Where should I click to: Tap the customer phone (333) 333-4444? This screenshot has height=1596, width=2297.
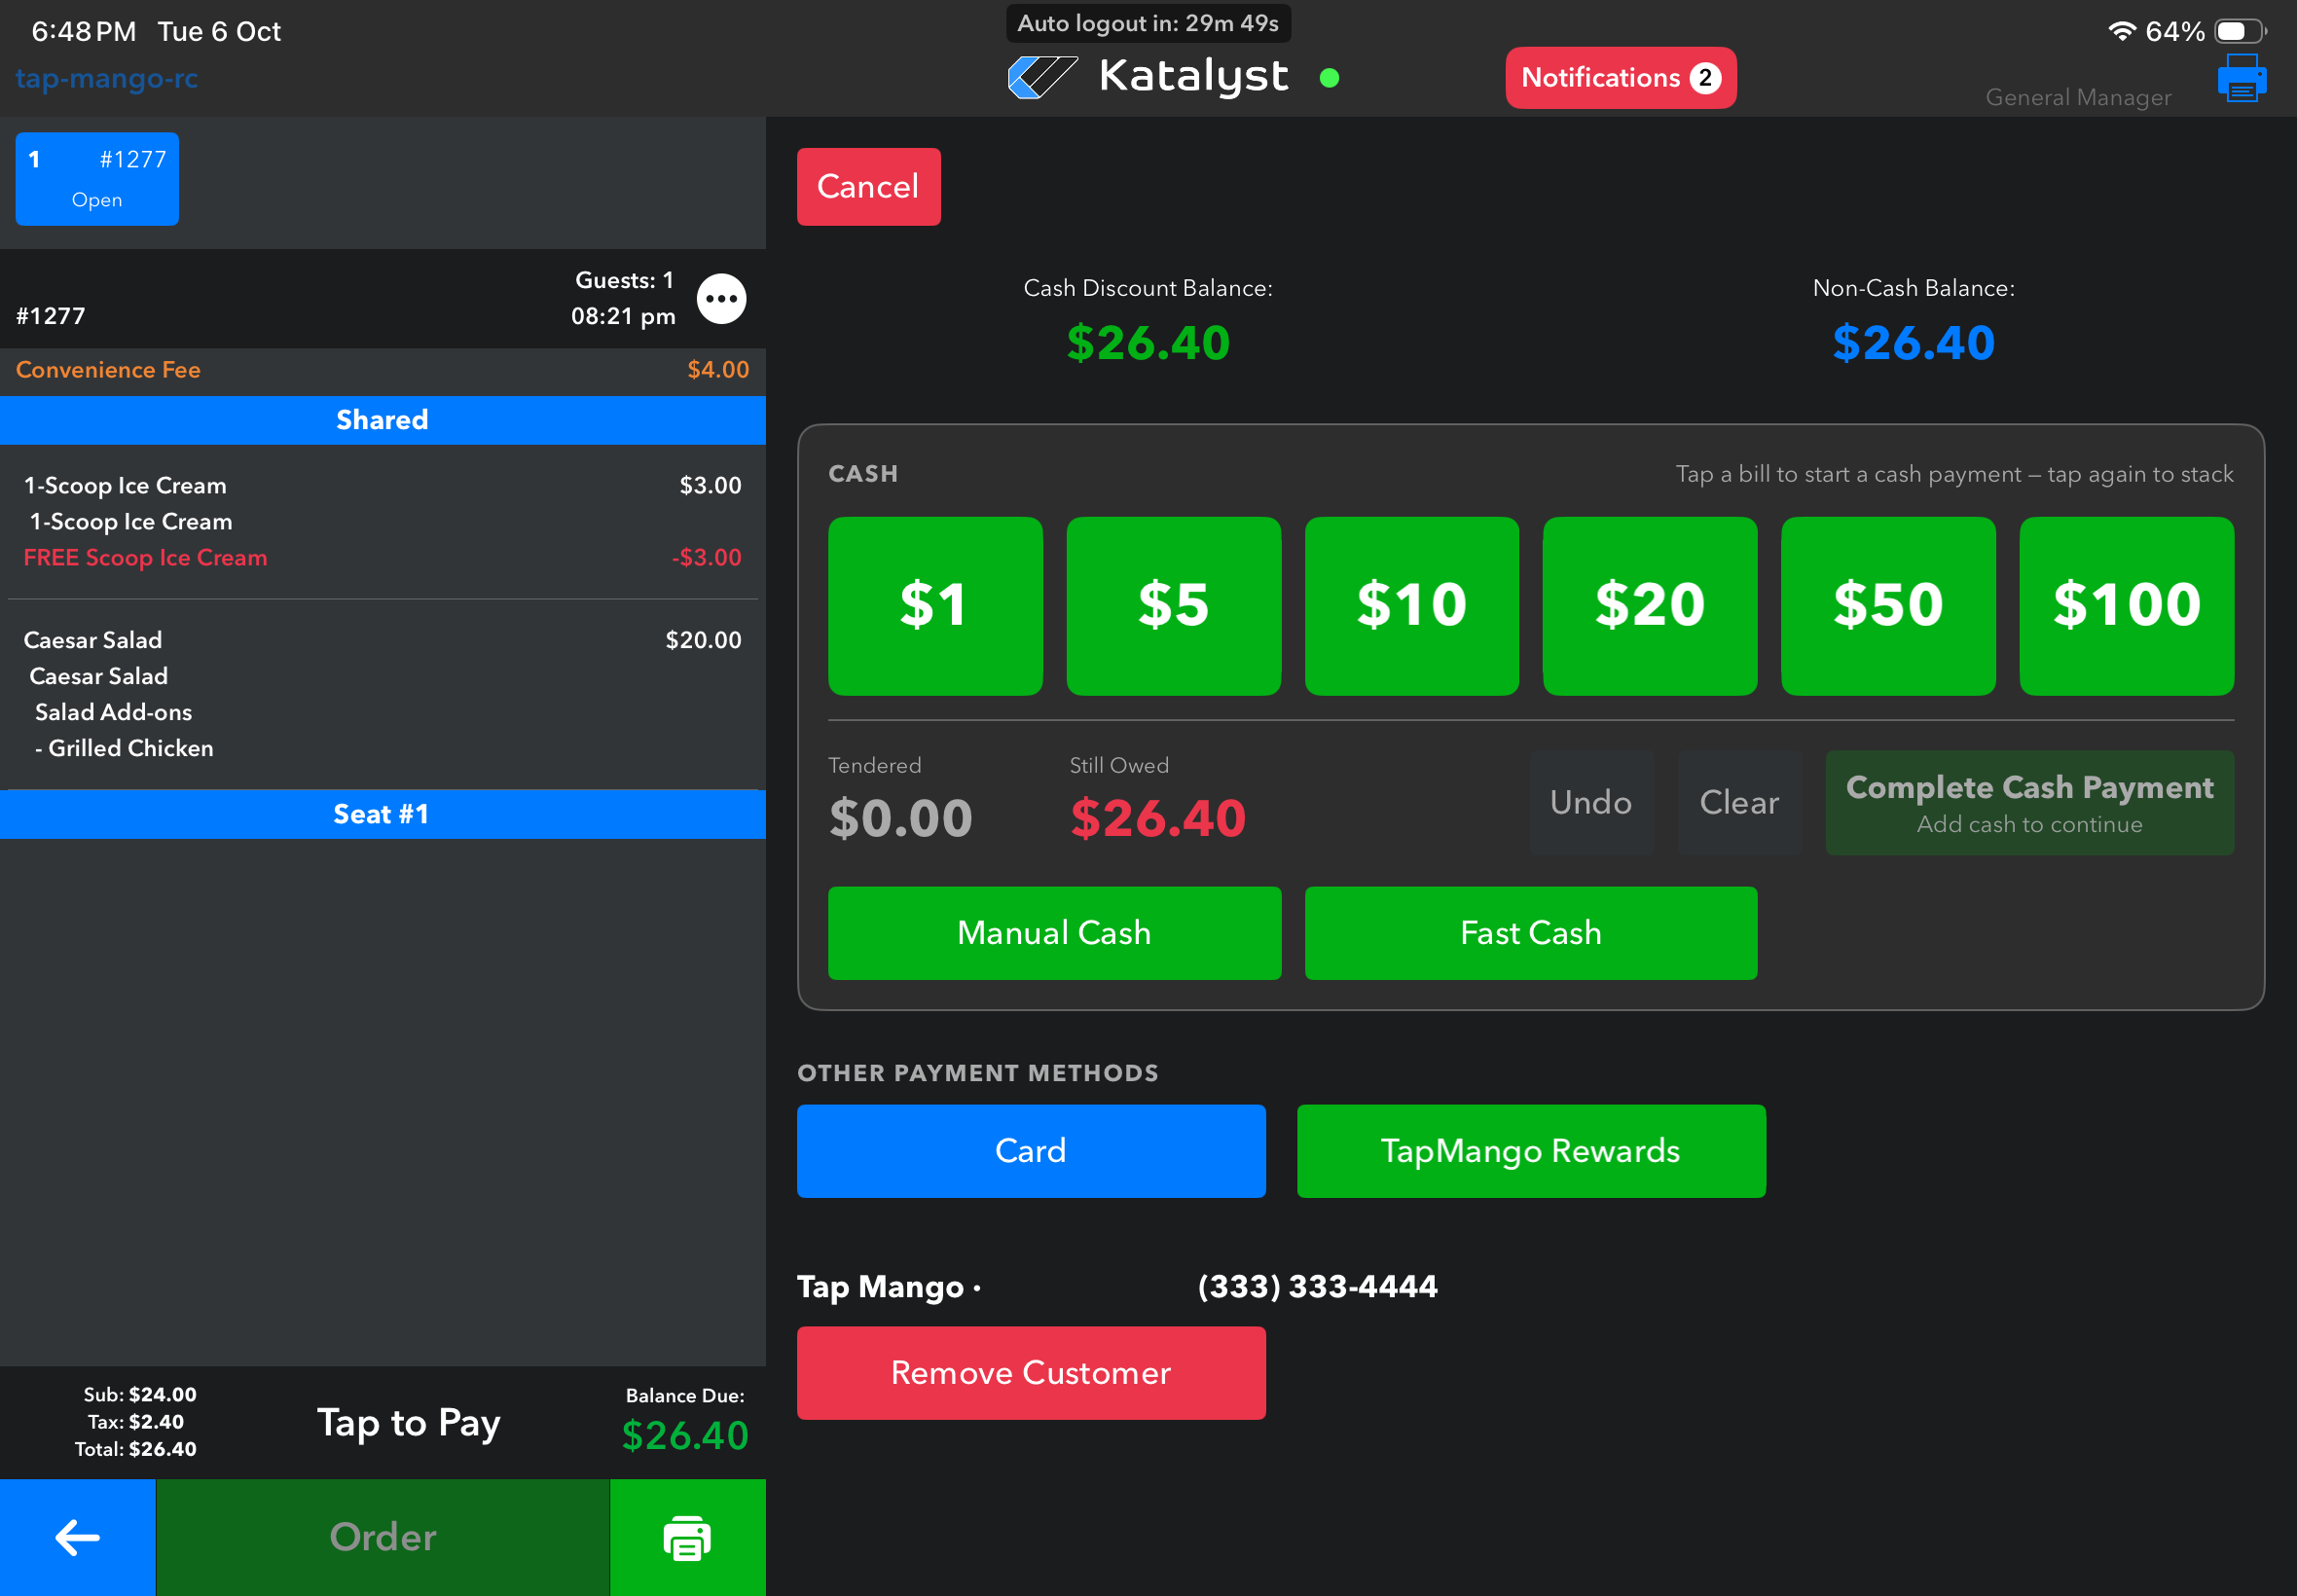click(1318, 1287)
